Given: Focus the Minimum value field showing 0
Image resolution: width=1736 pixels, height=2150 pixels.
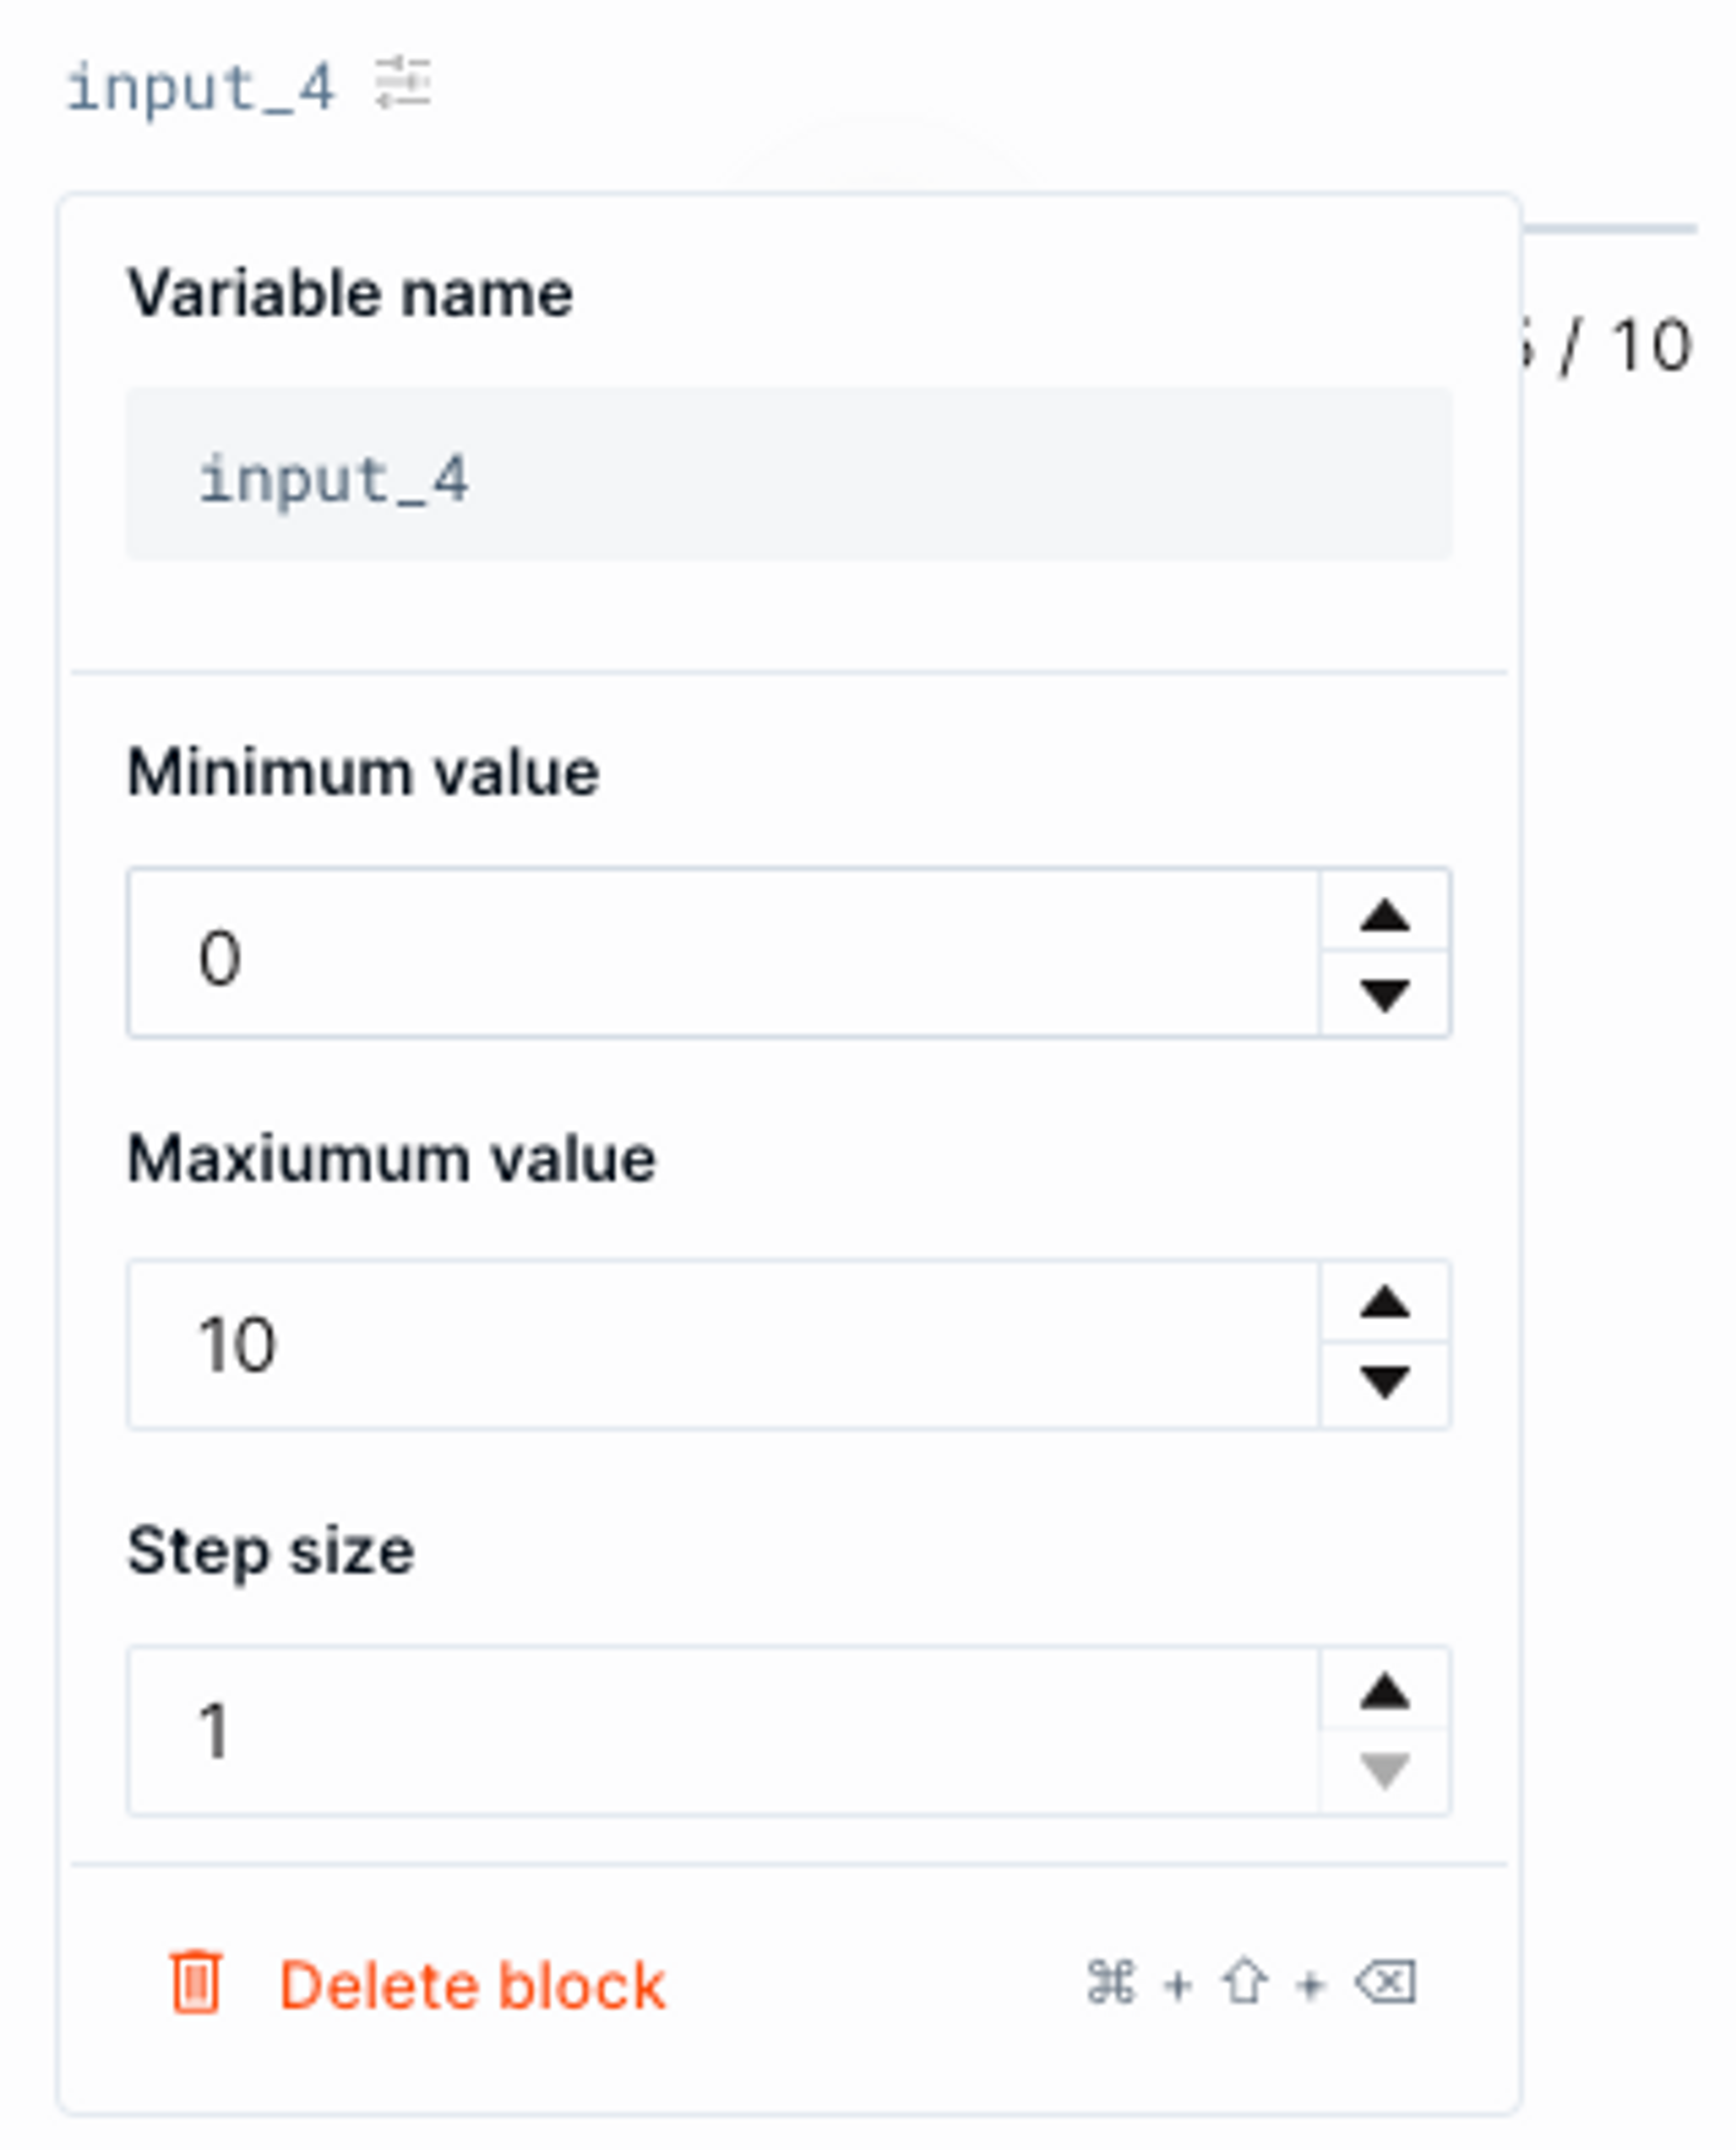Looking at the screenshot, I should [x=723, y=953].
